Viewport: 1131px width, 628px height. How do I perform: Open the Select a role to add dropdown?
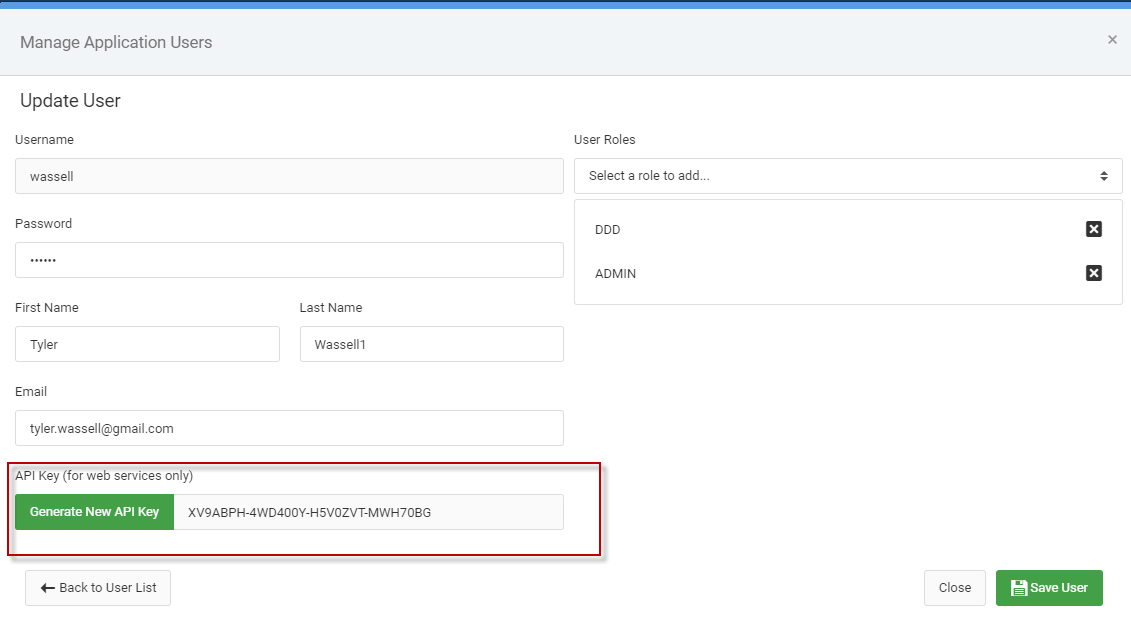(848, 176)
